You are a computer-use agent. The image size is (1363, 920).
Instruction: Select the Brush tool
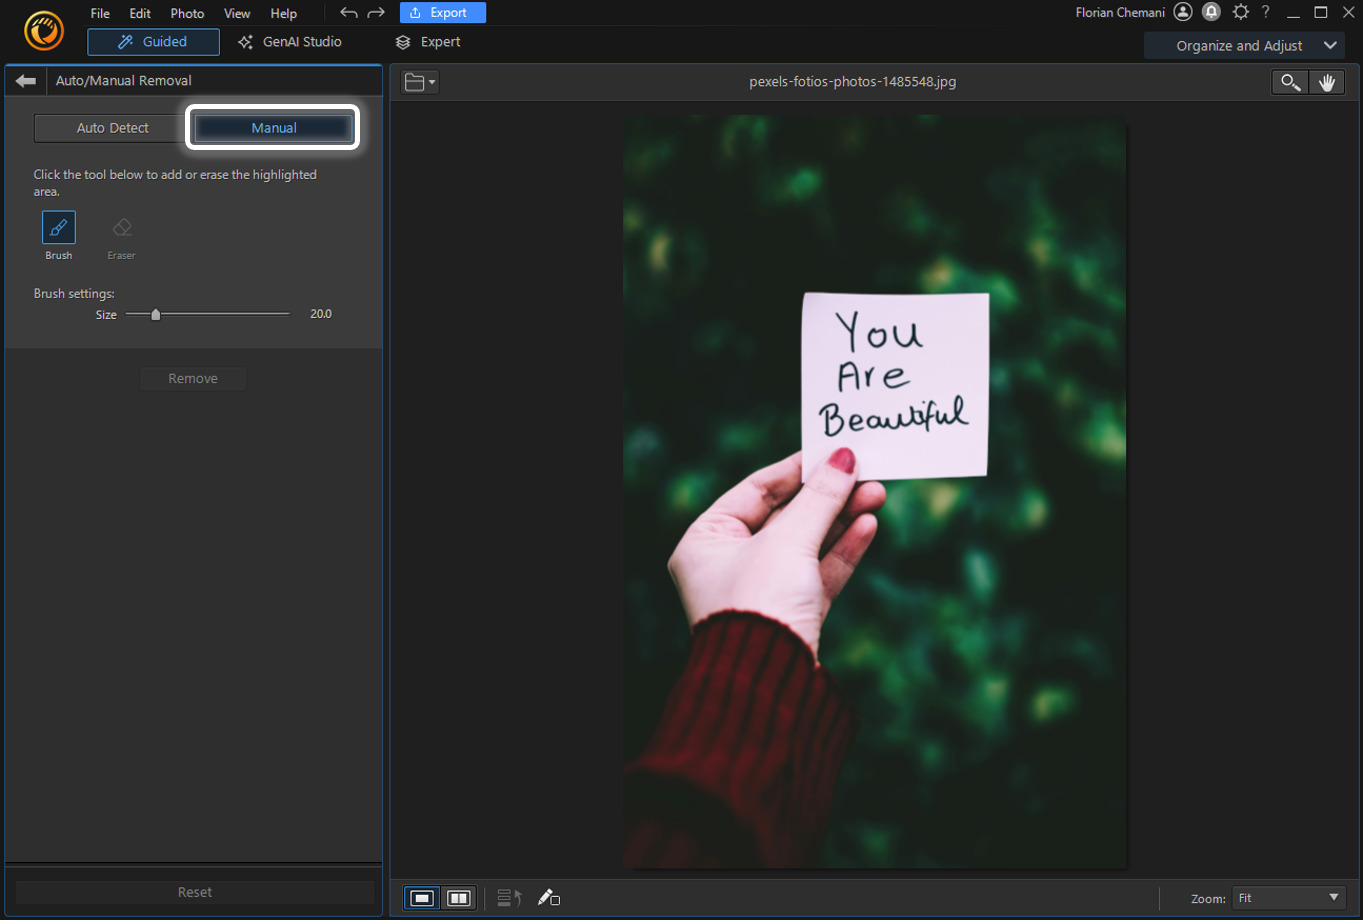pyautogui.click(x=58, y=228)
